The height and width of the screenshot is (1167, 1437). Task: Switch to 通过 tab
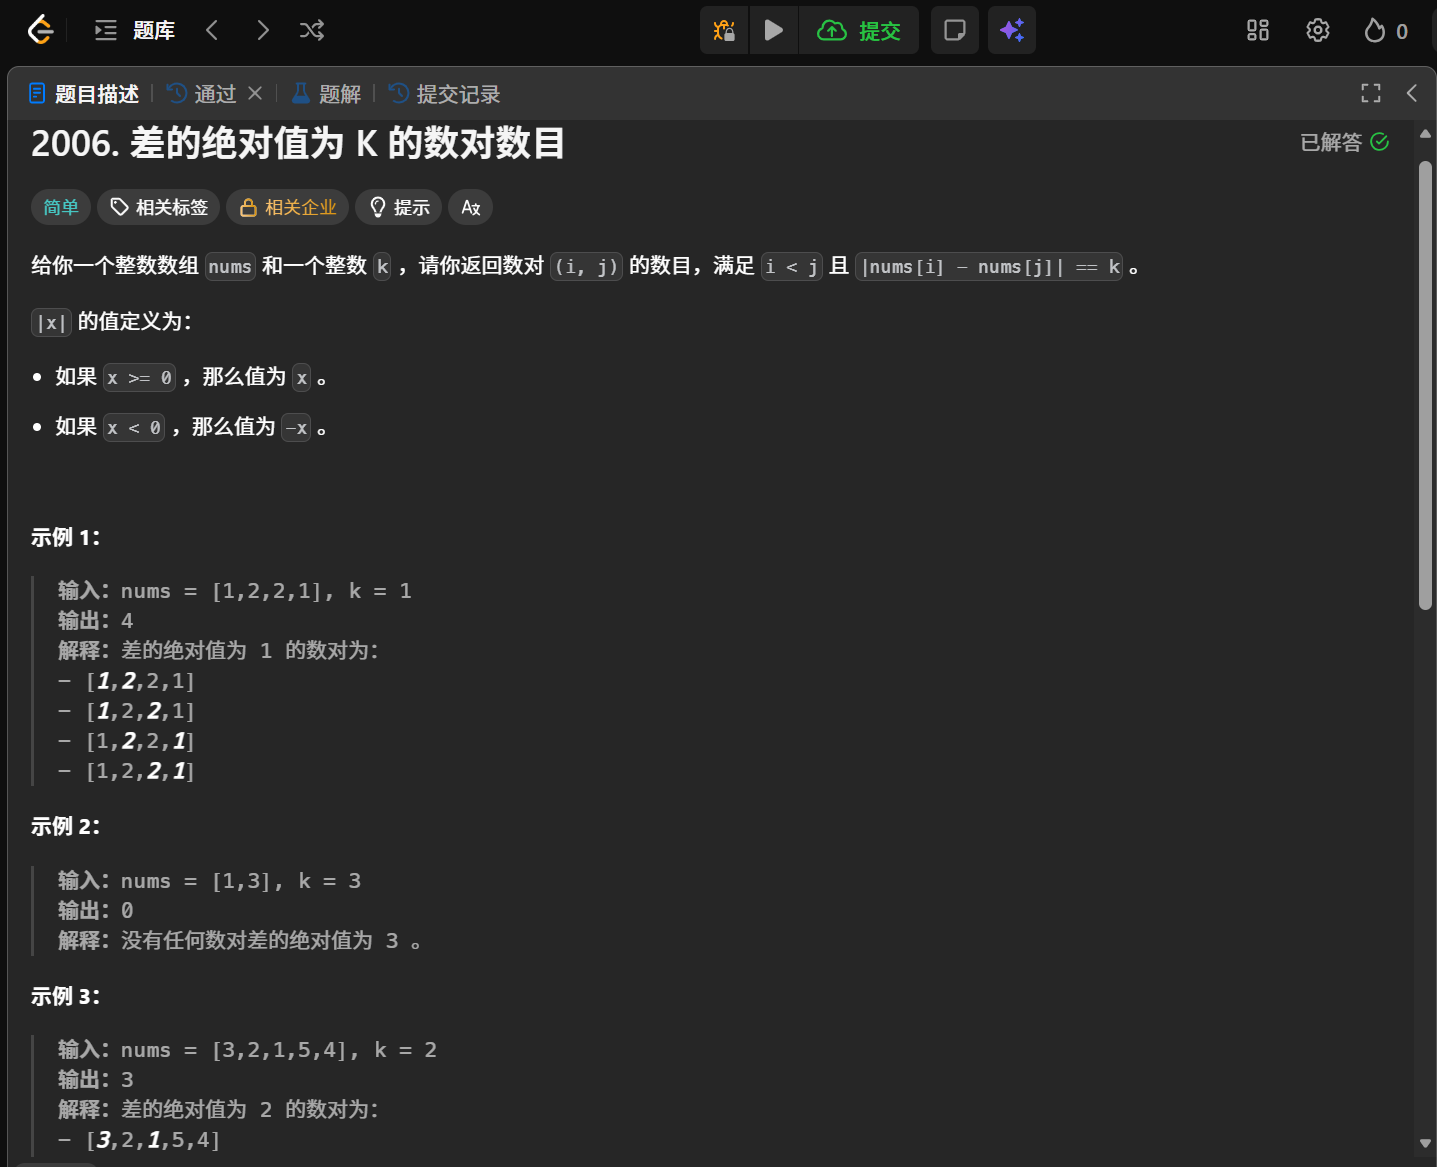(x=203, y=94)
